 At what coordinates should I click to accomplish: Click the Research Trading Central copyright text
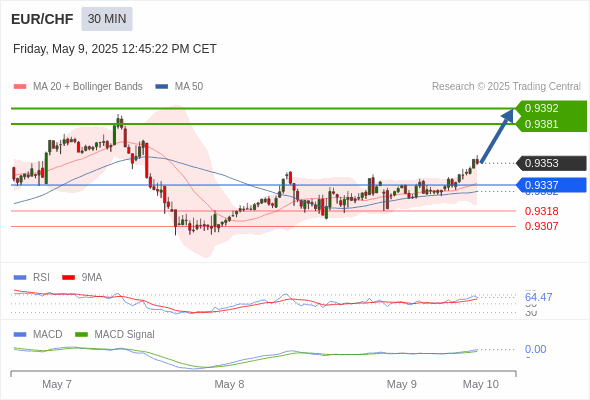click(x=506, y=87)
